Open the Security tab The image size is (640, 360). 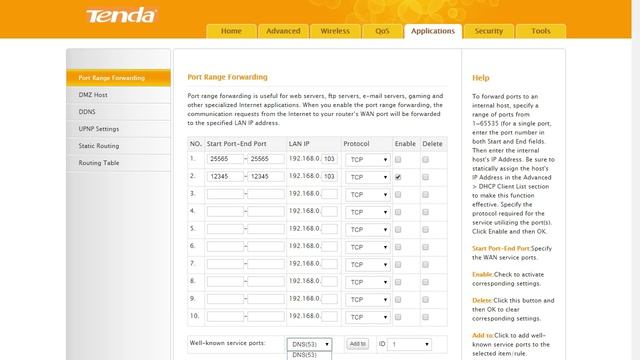click(489, 31)
